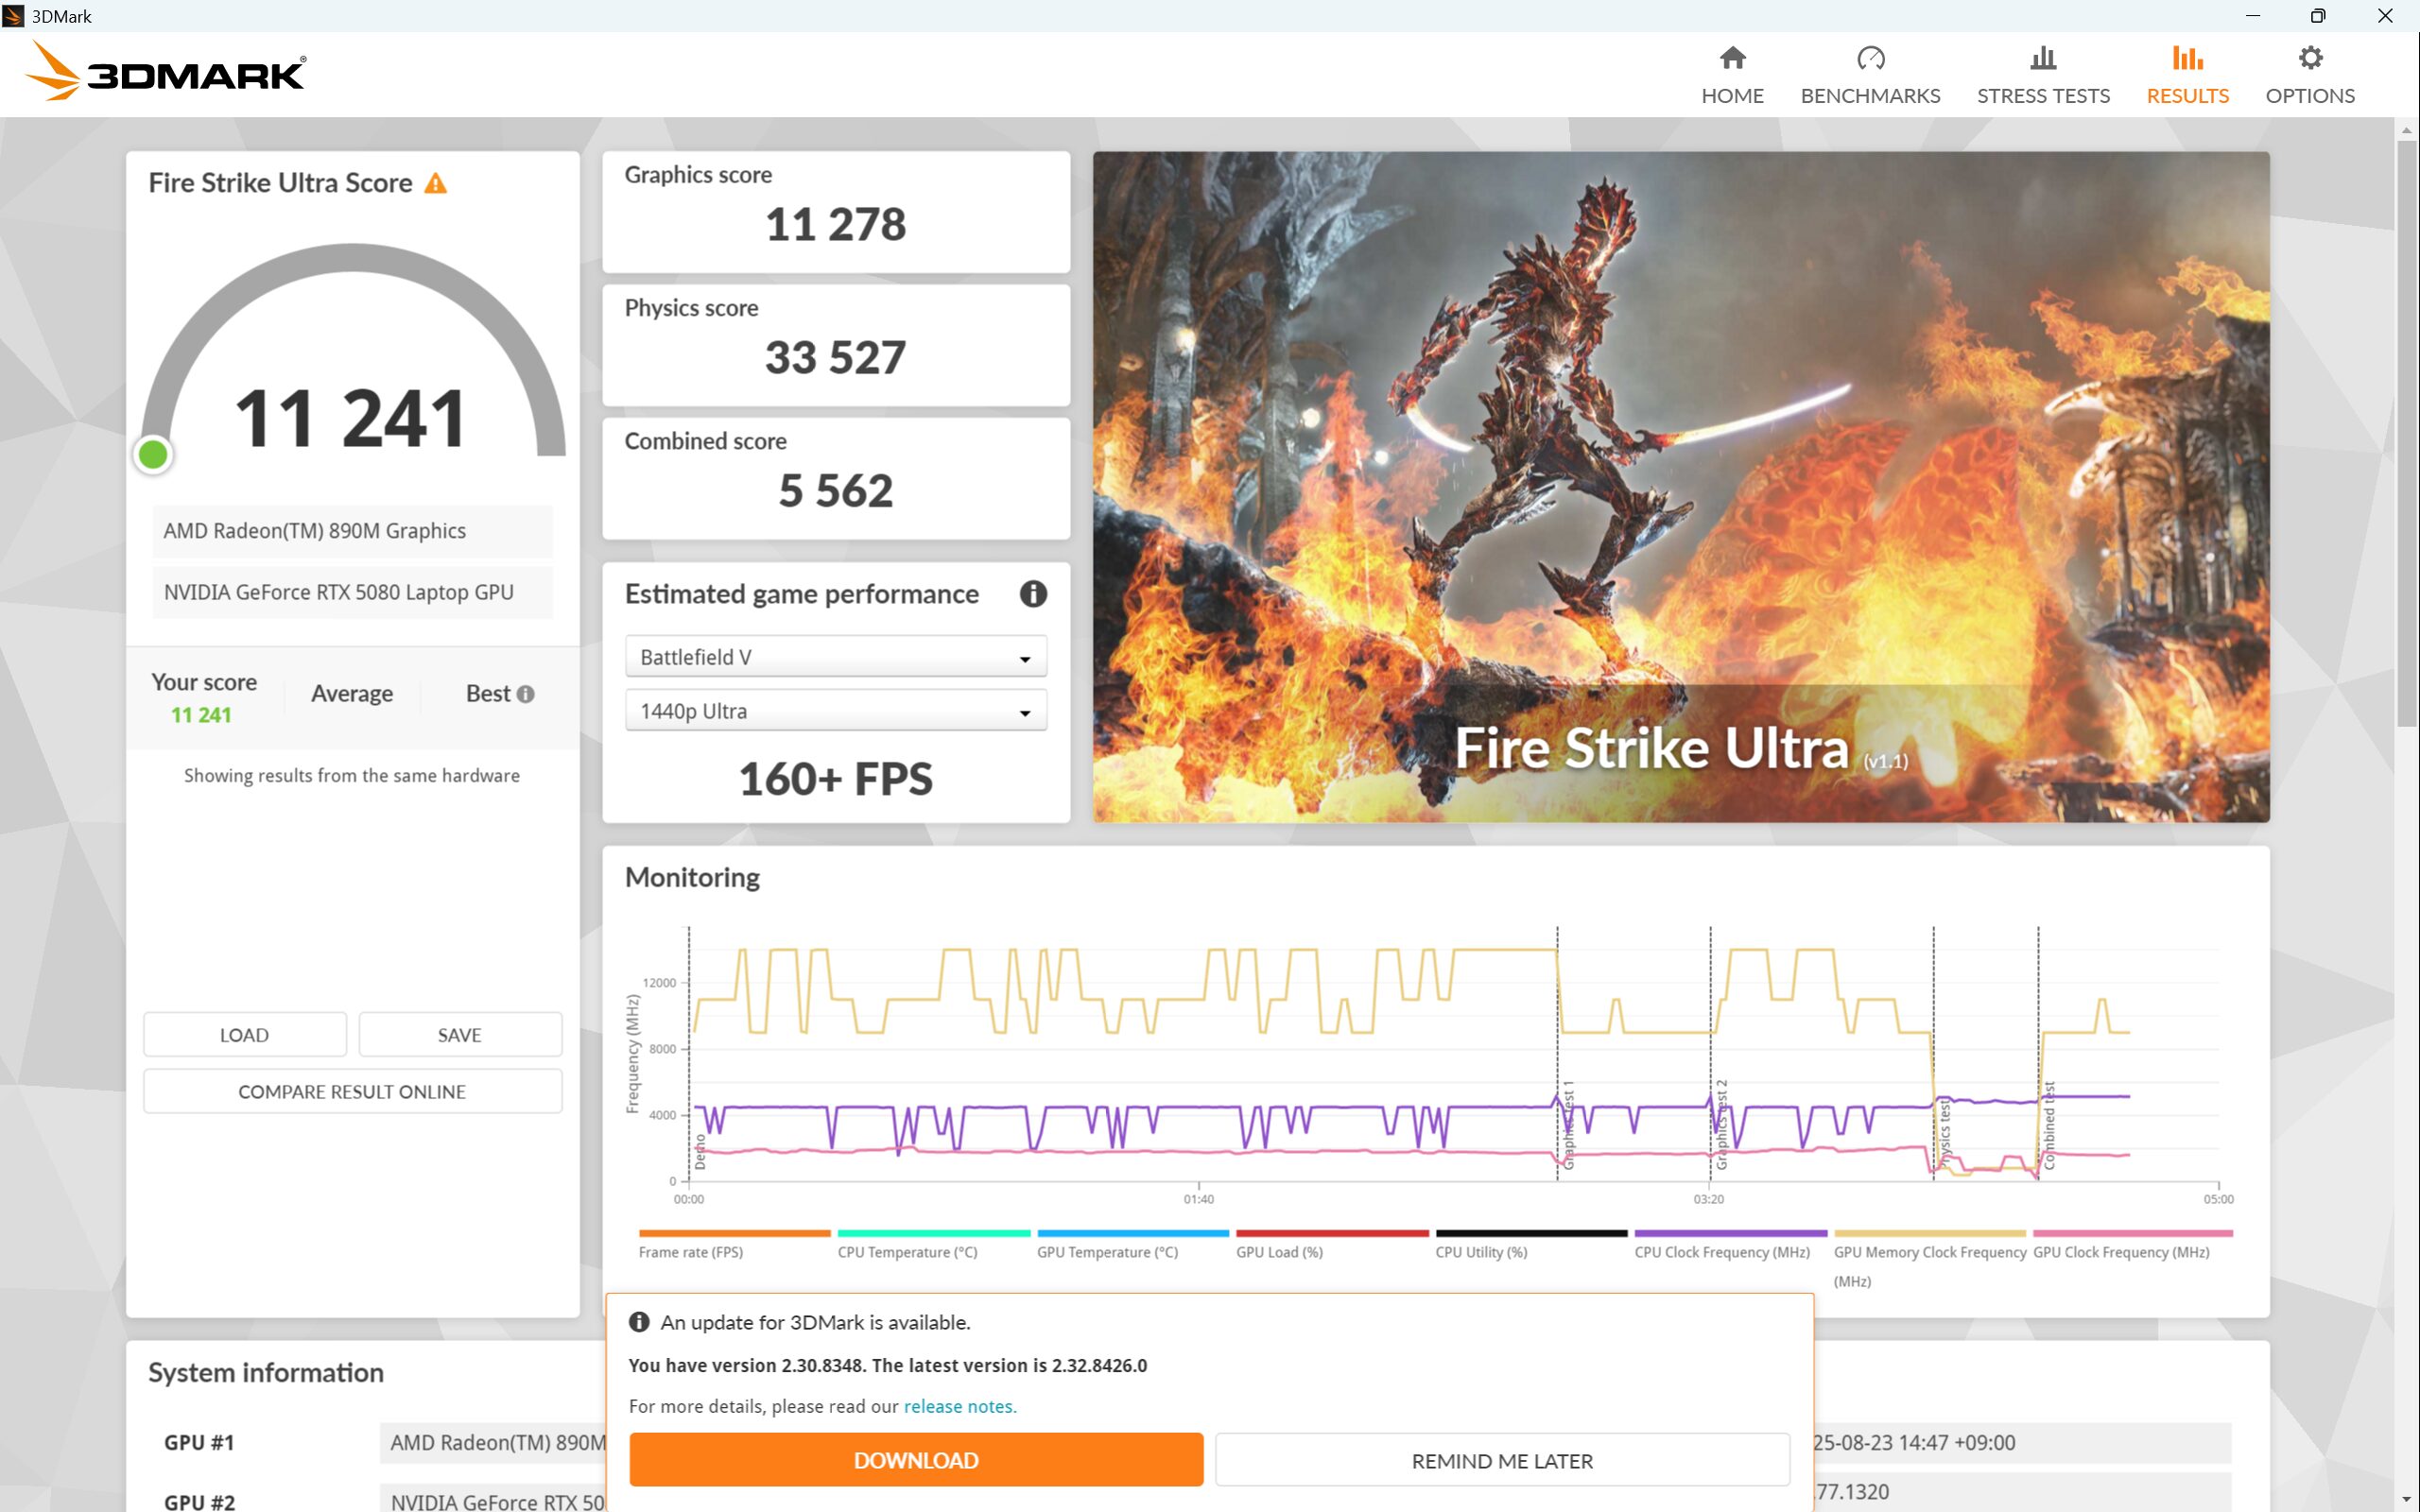2420x1512 pixels.
Task: Click the LOAD button
Action: [x=244, y=1035]
